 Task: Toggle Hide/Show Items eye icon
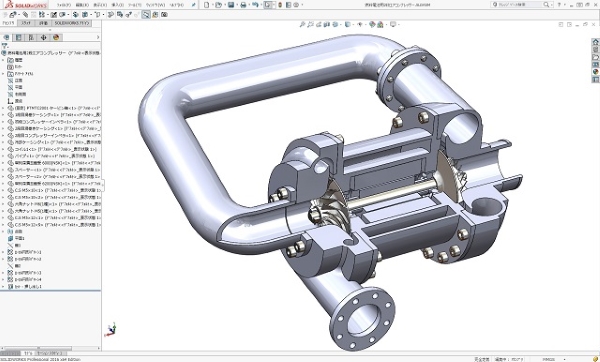point(360,24)
